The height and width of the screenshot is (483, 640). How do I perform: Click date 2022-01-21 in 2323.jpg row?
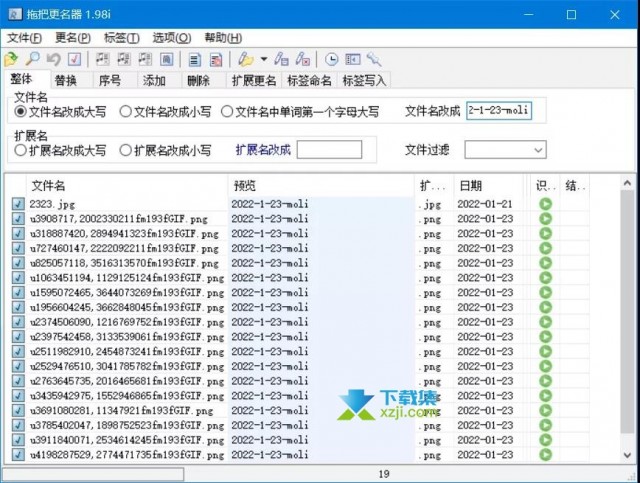click(485, 204)
